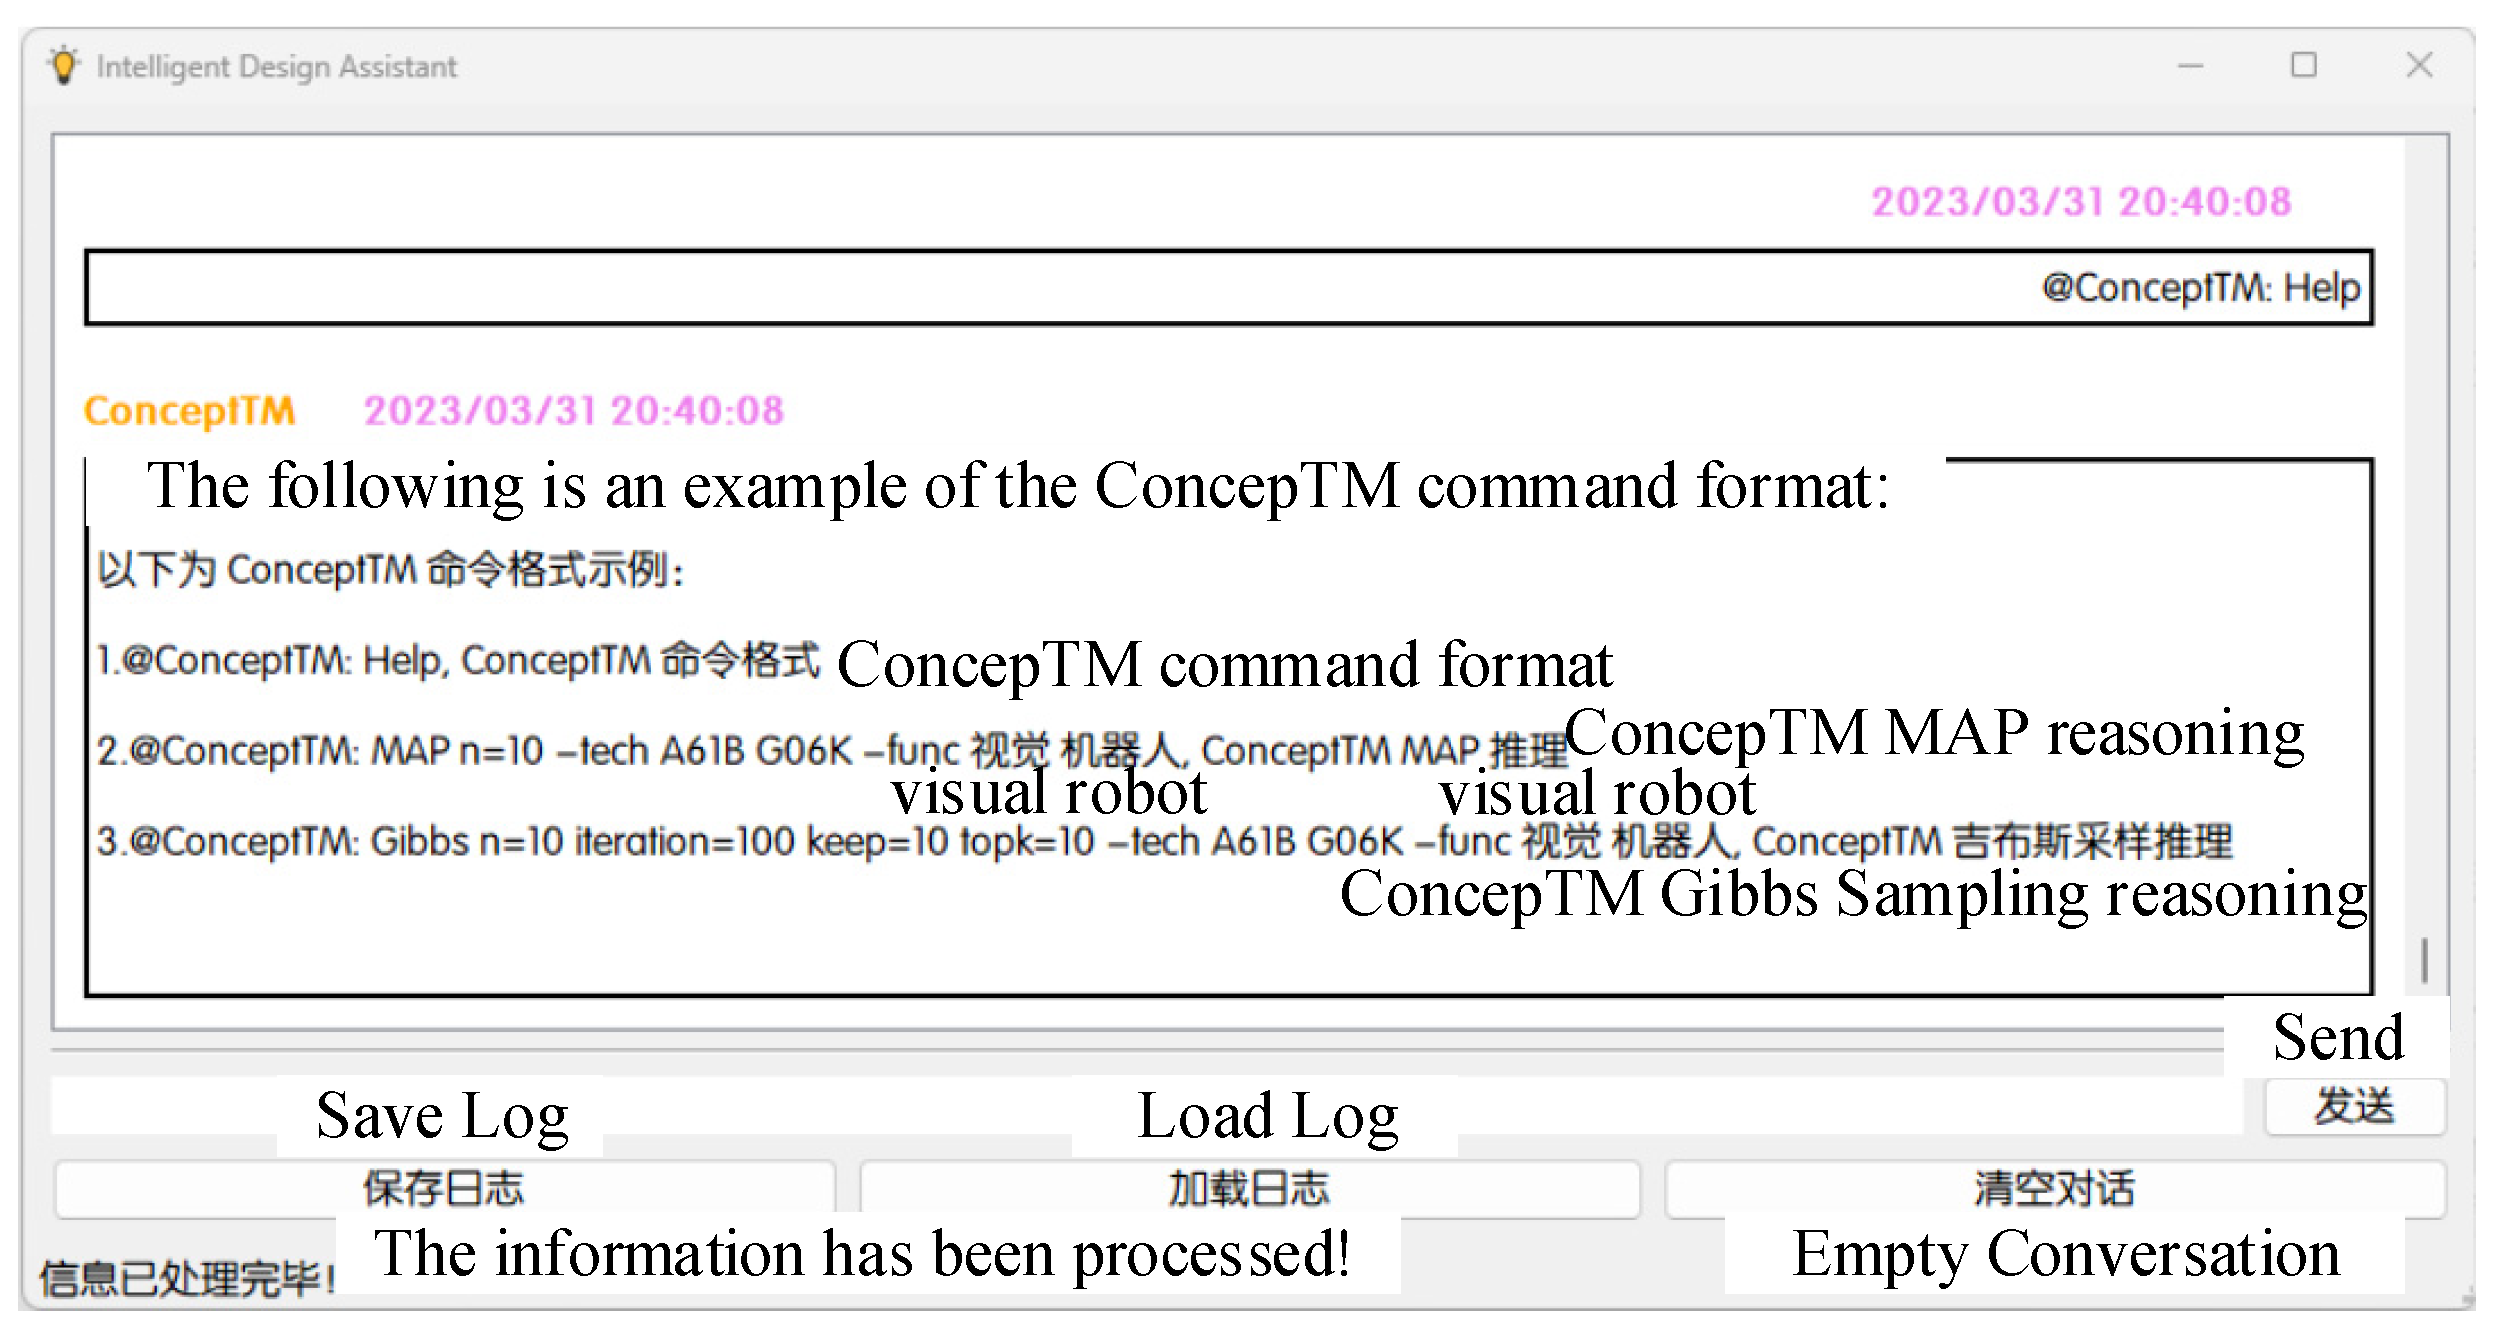2495x1332 pixels.
Task: Click the pink timestamp beside the ConceptTM name
Action: coord(573,411)
